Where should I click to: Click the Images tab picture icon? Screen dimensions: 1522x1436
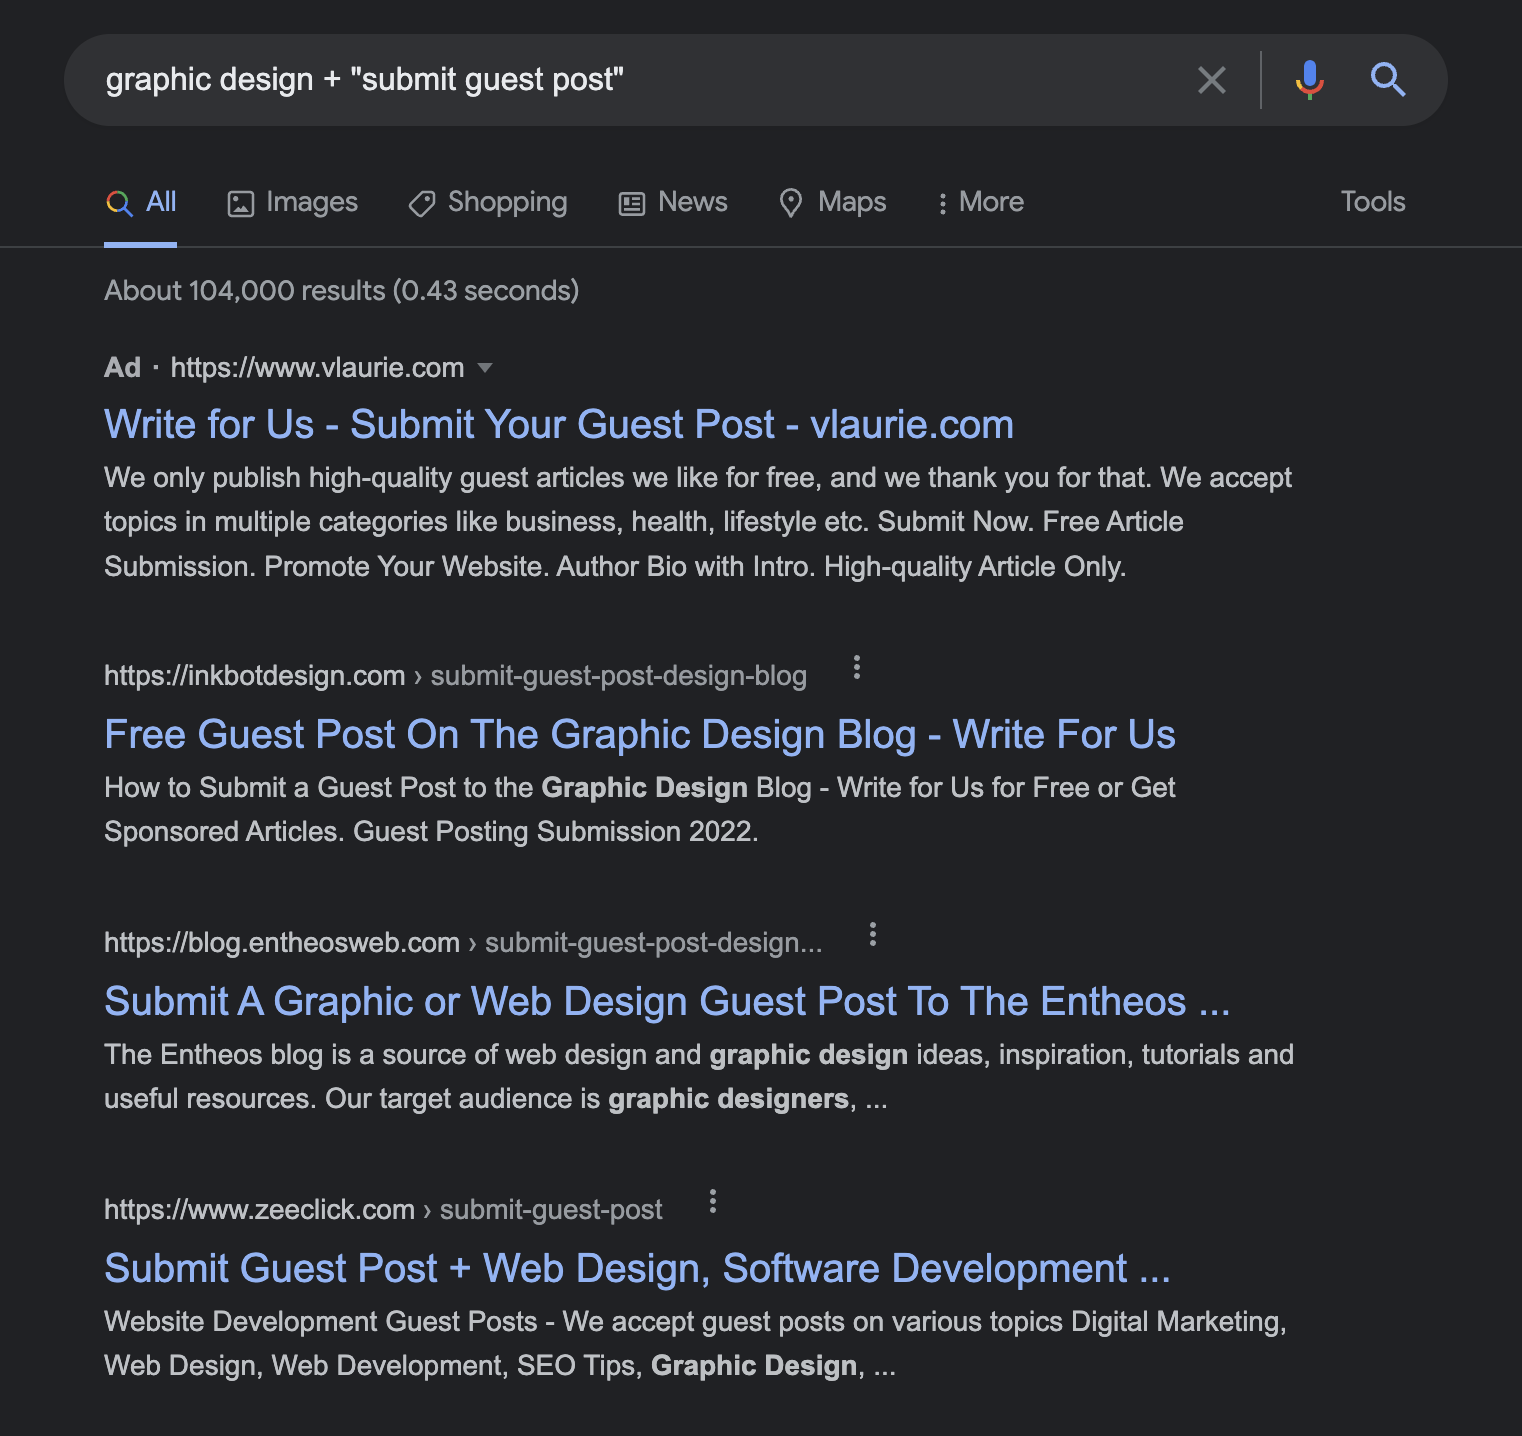pos(241,204)
